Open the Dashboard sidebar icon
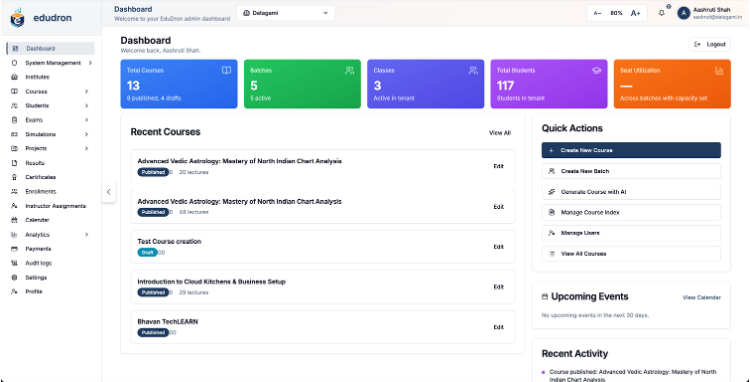The height and width of the screenshot is (382, 750). click(x=15, y=48)
